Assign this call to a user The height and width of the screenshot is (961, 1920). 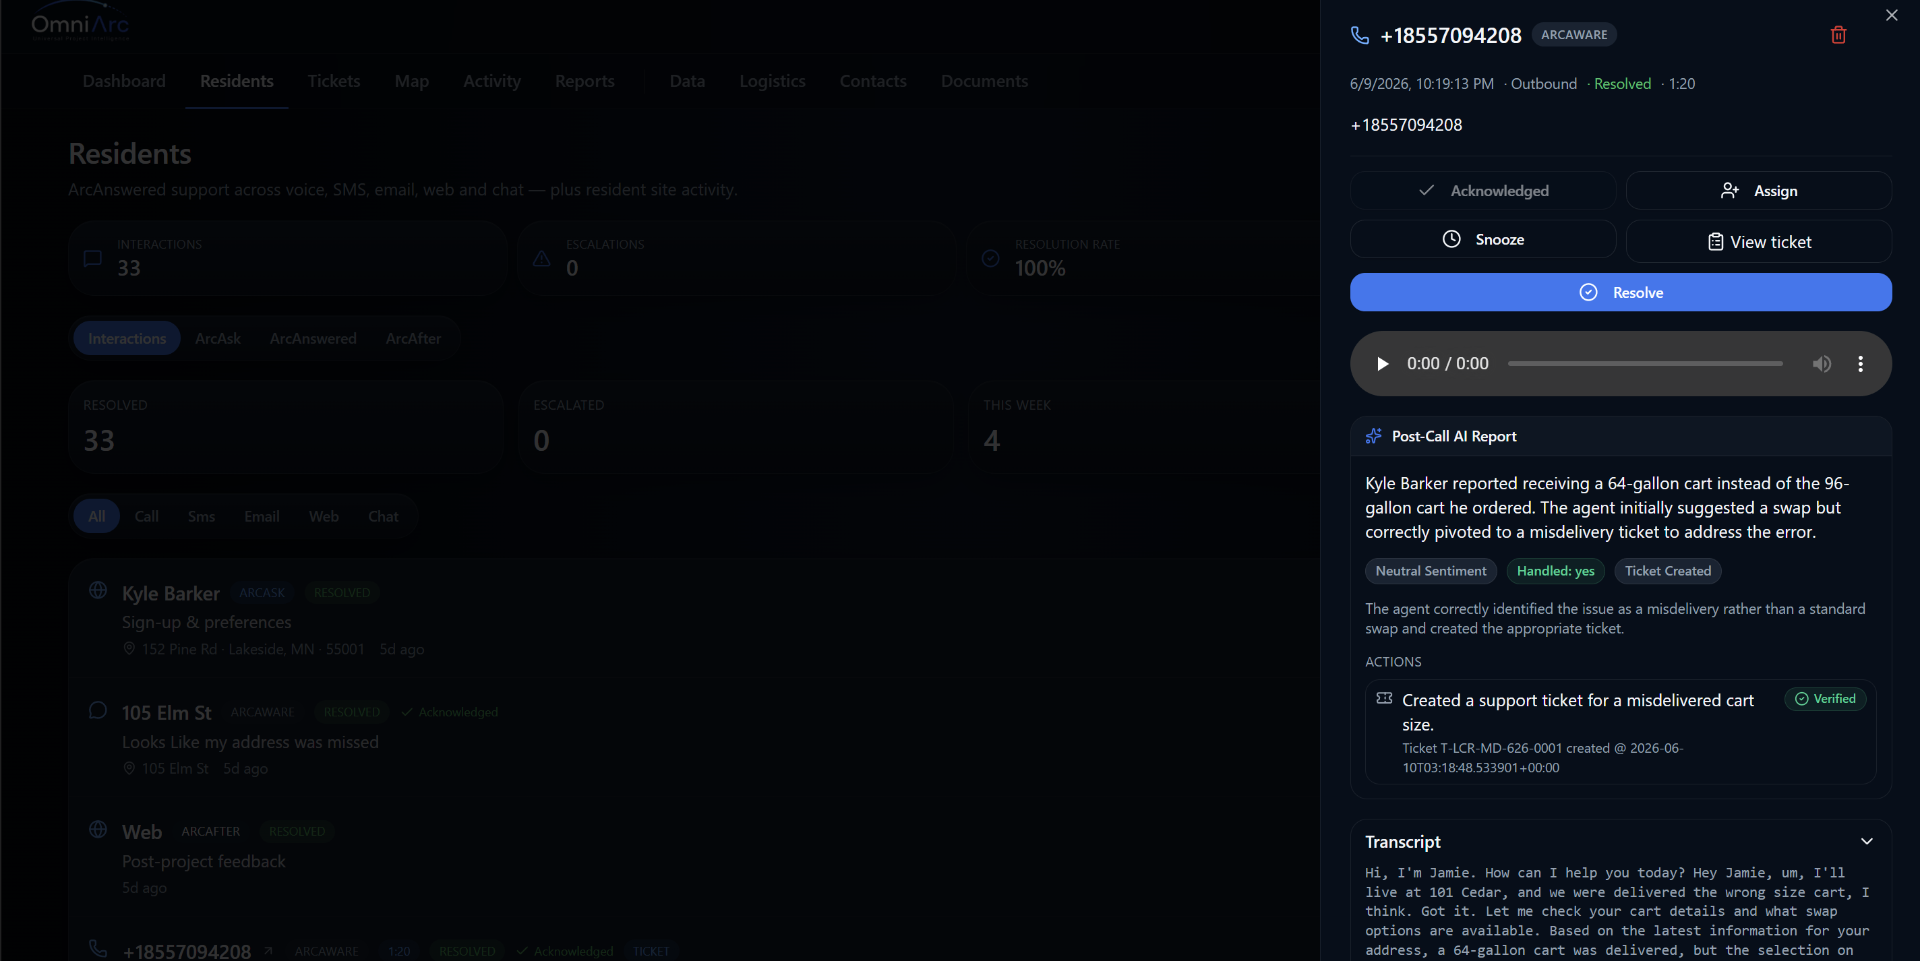(x=1759, y=190)
